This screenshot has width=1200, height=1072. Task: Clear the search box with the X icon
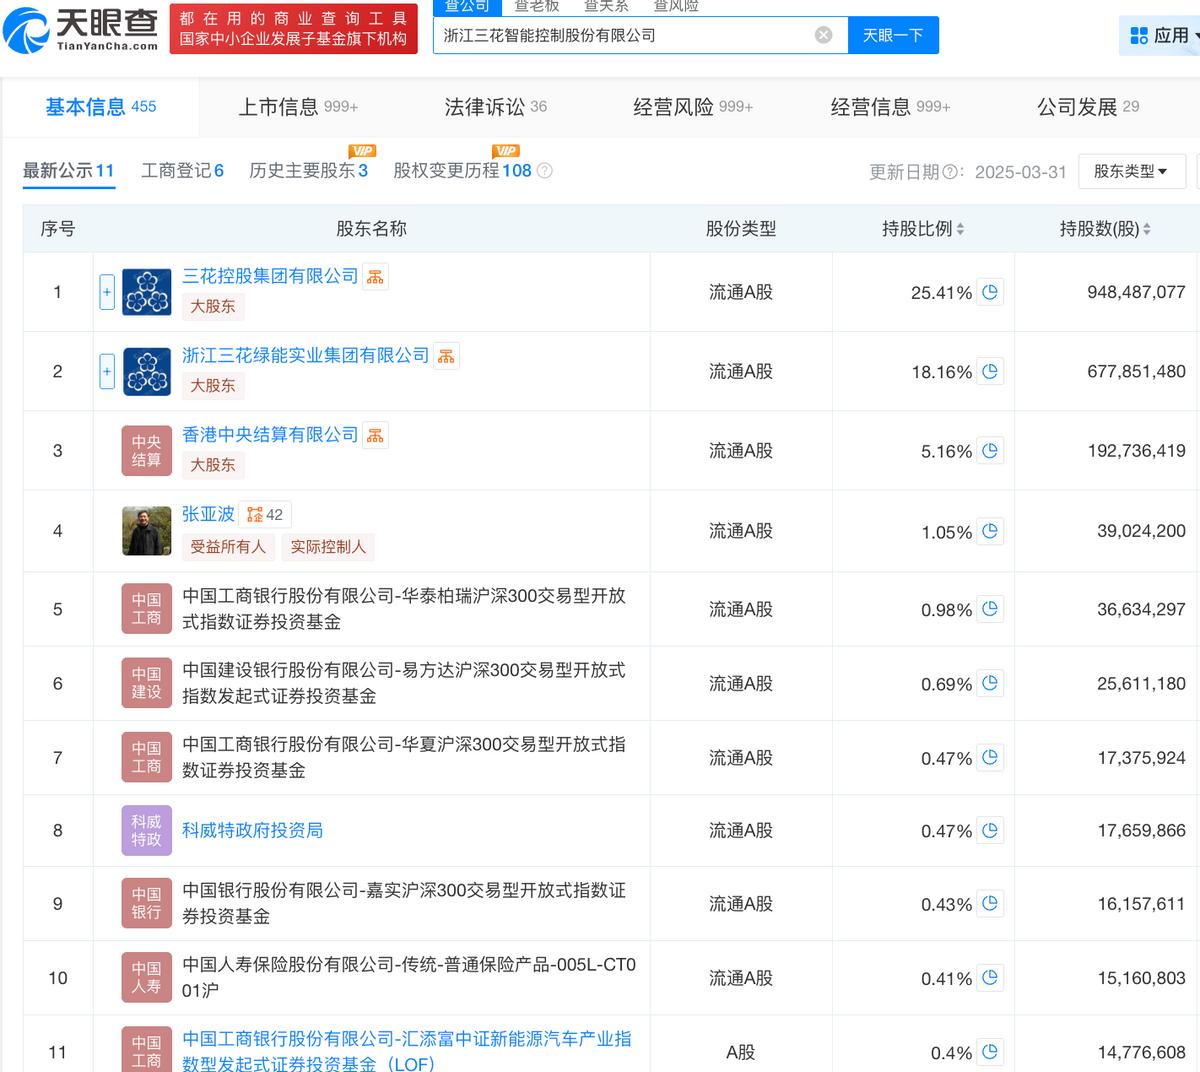point(823,35)
